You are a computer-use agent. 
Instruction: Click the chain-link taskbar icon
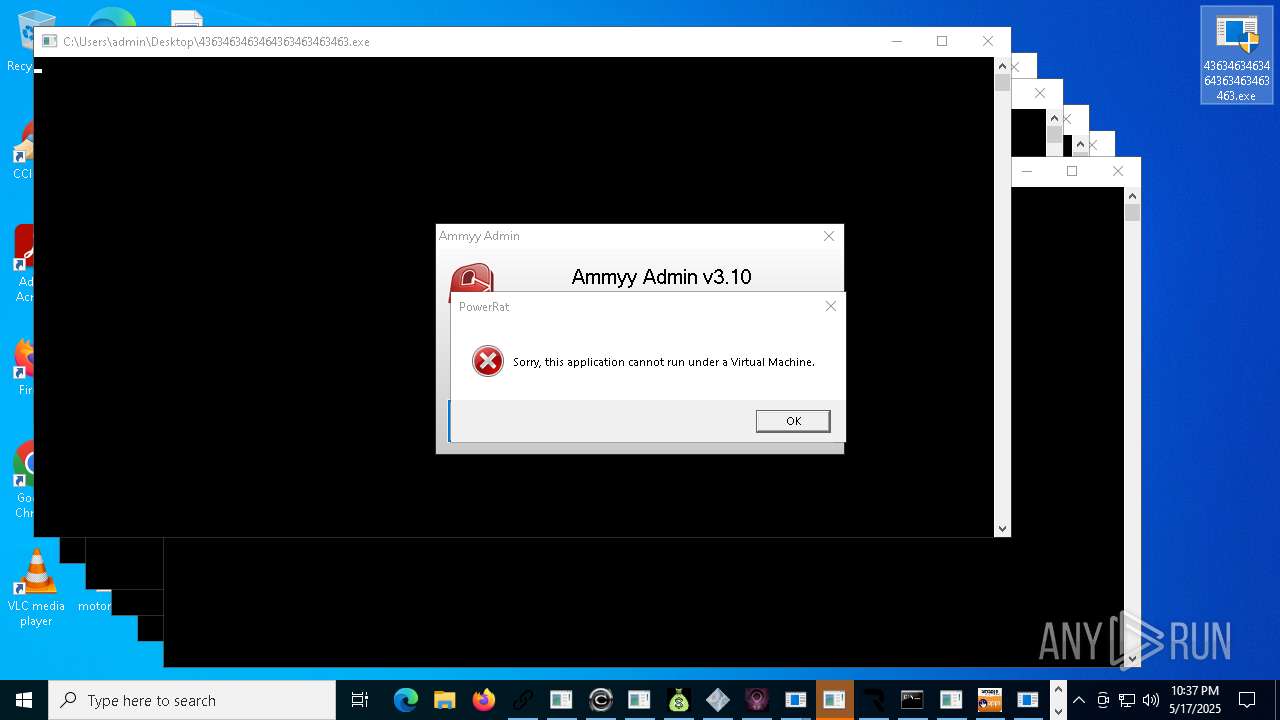tap(522, 700)
